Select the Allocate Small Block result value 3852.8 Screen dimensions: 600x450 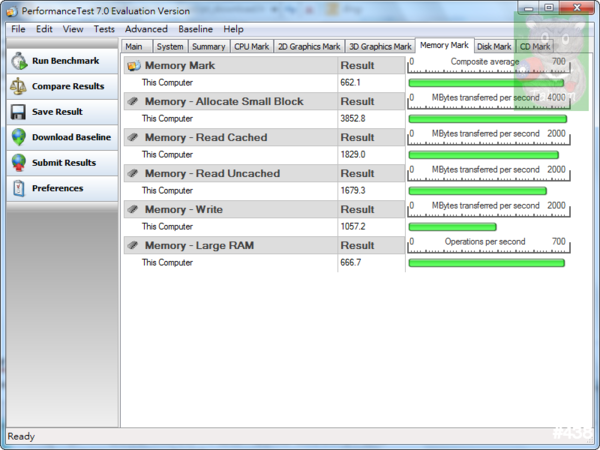(x=353, y=119)
